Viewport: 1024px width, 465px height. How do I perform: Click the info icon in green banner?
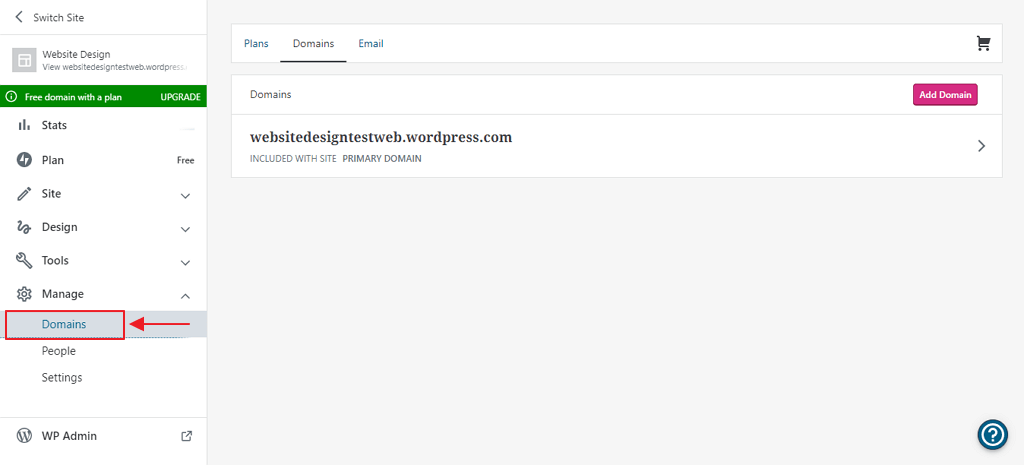click(11, 97)
